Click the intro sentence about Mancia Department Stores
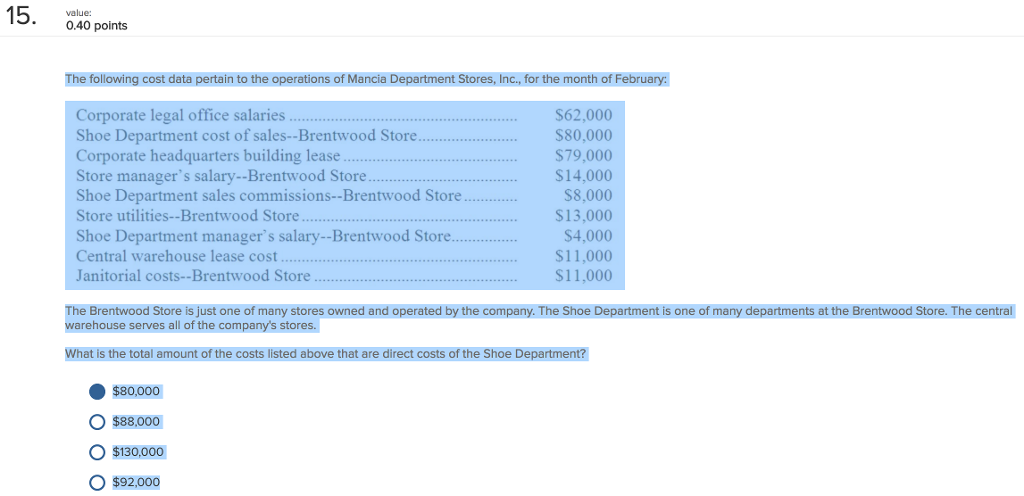The image size is (1024, 496). (x=366, y=80)
